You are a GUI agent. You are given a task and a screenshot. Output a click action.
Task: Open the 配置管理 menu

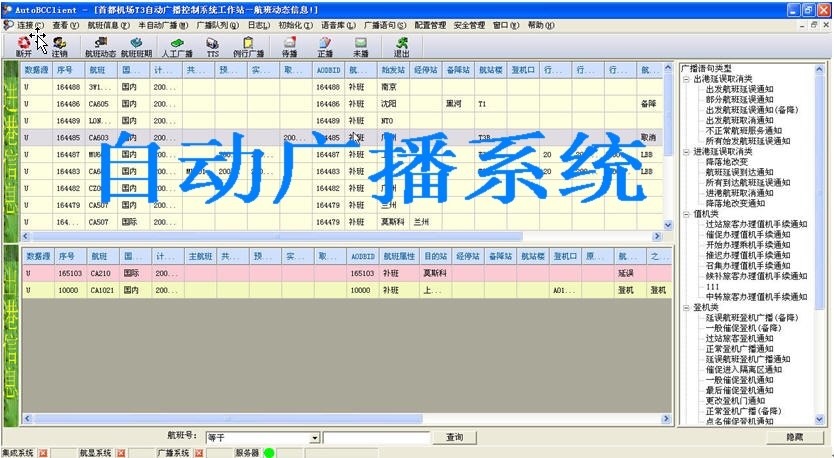pyautogui.click(x=430, y=25)
